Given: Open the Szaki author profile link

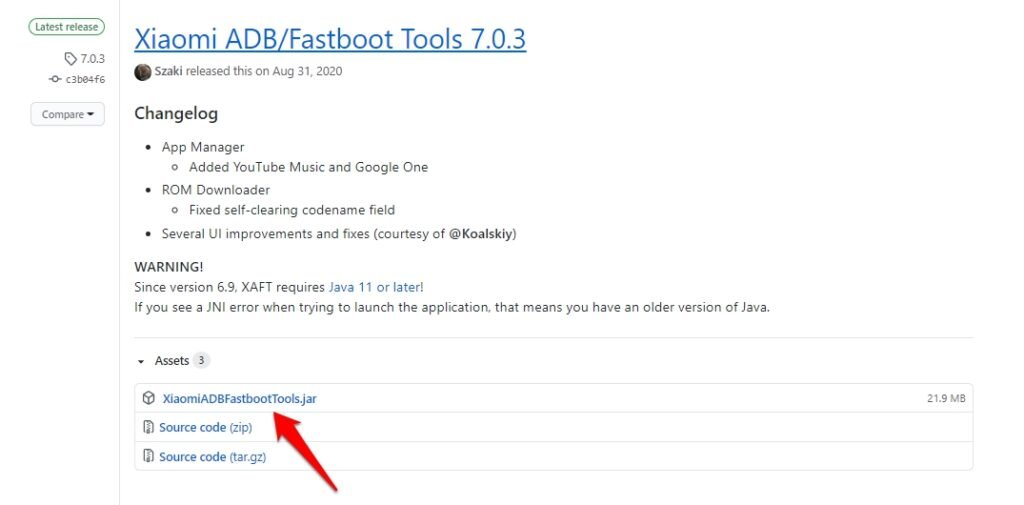Looking at the screenshot, I should coord(168,71).
